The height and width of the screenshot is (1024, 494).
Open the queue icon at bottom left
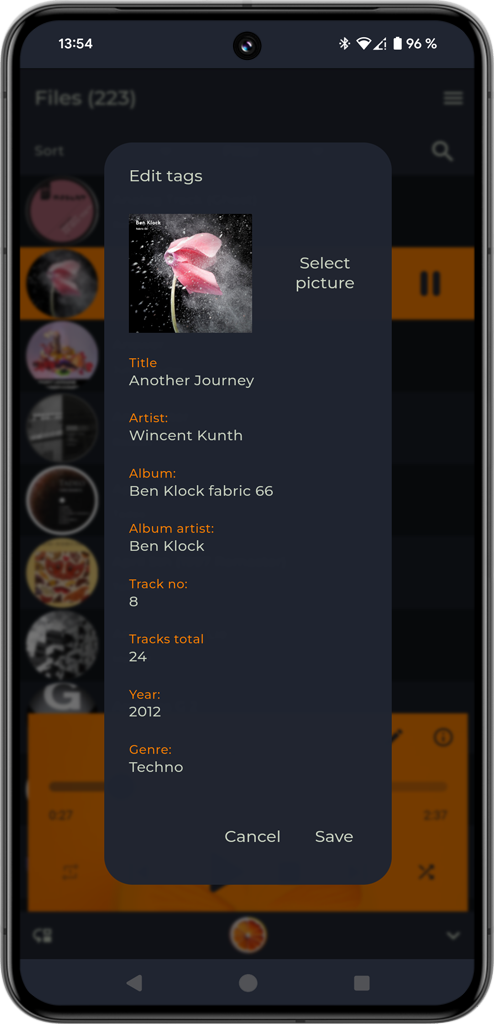tap(43, 935)
